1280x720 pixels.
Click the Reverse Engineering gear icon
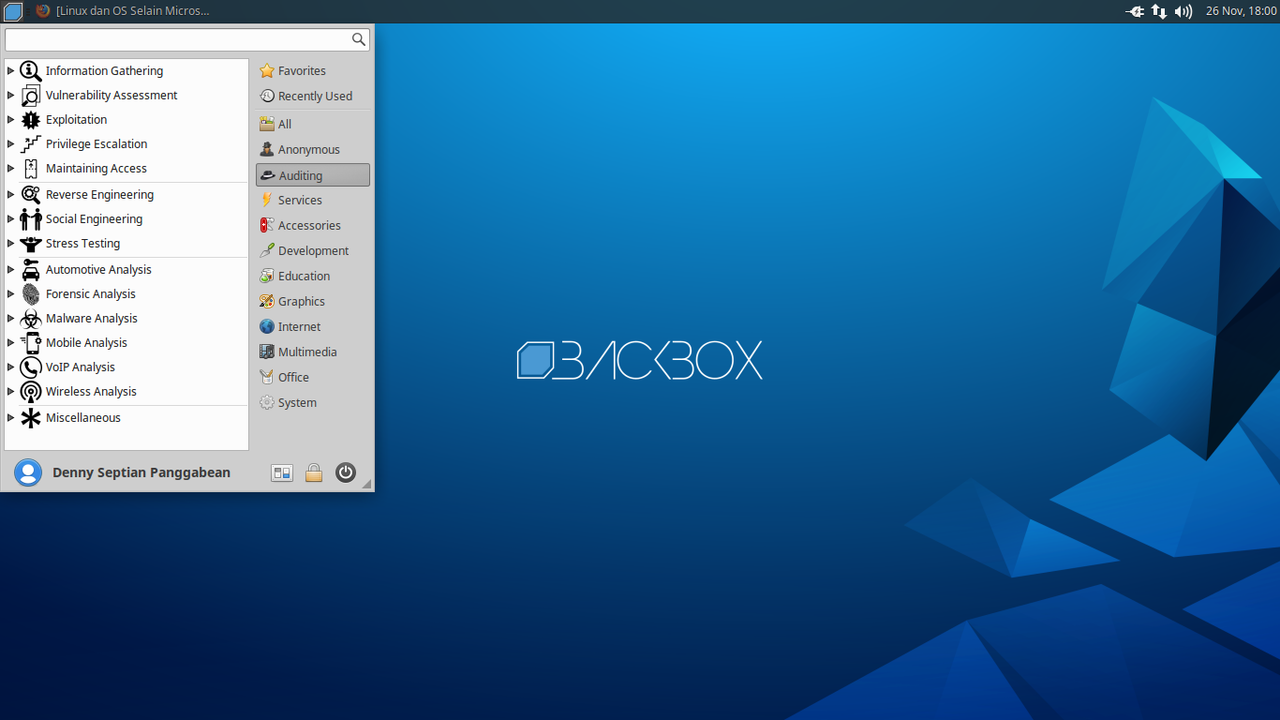click(x=31, y=195)
